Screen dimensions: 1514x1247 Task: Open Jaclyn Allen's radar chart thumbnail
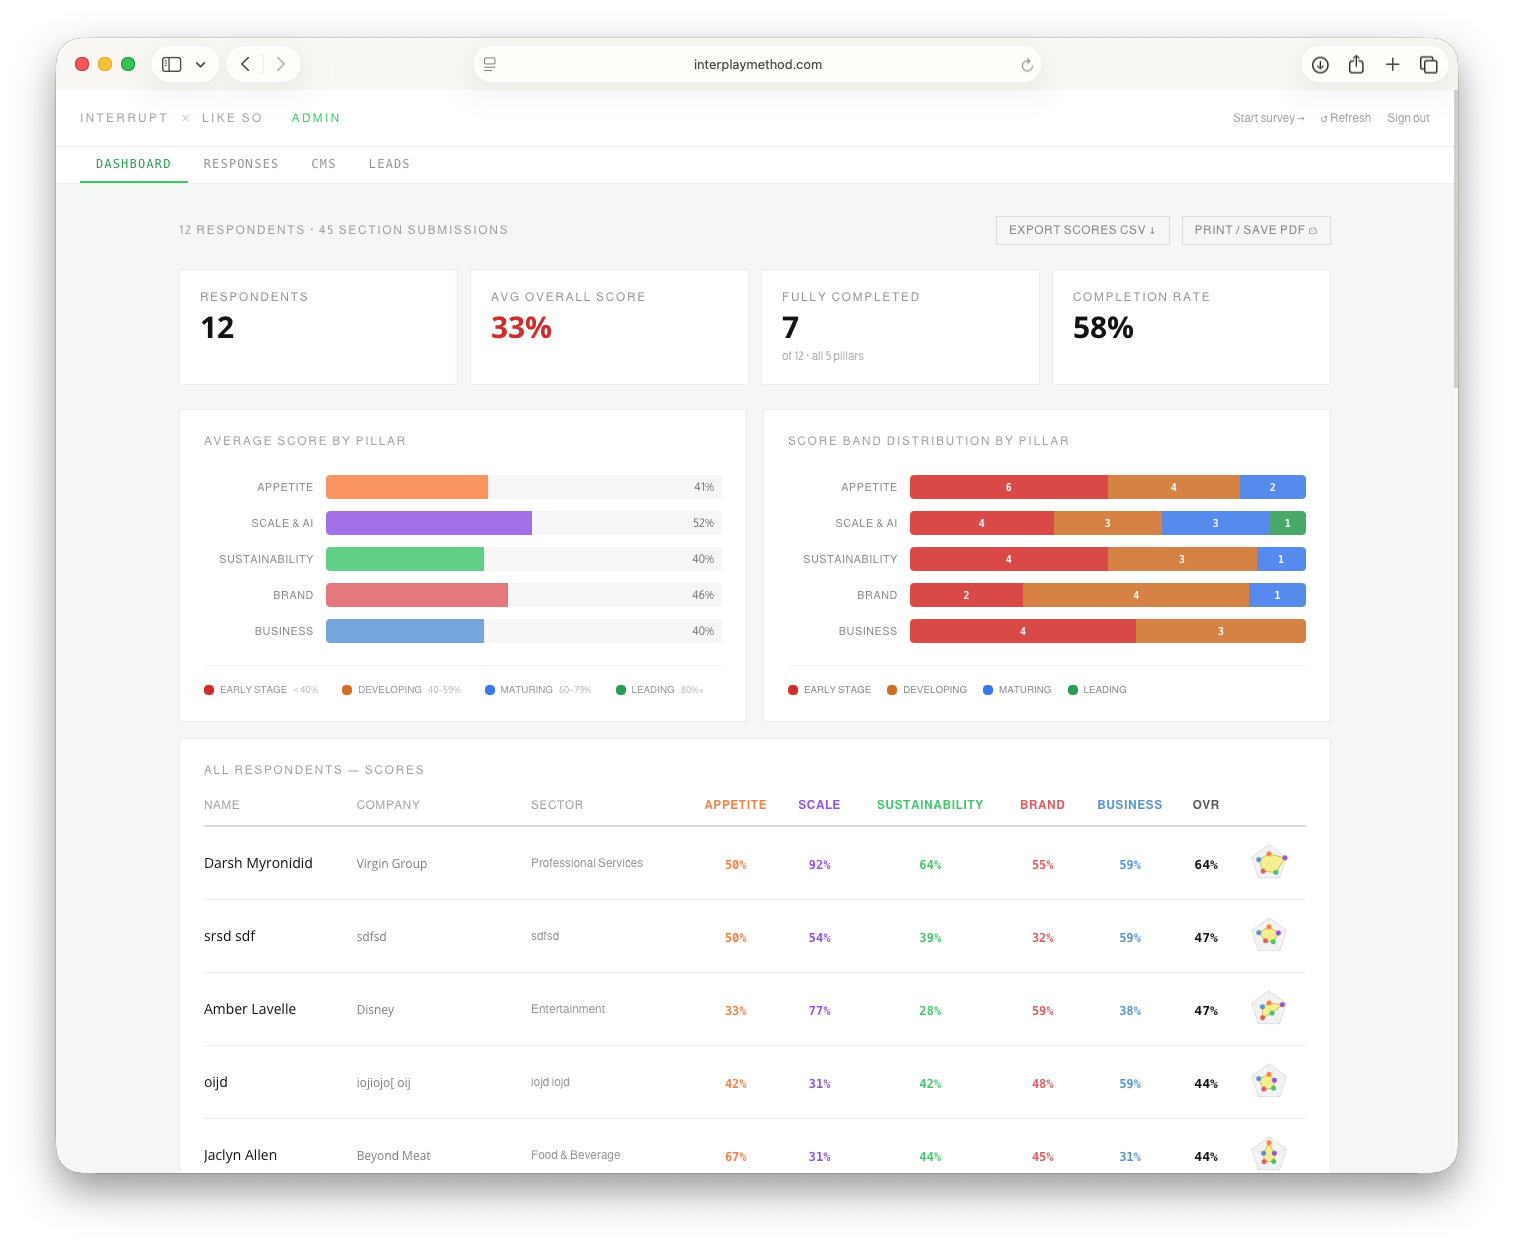tap(1269, 1154)
